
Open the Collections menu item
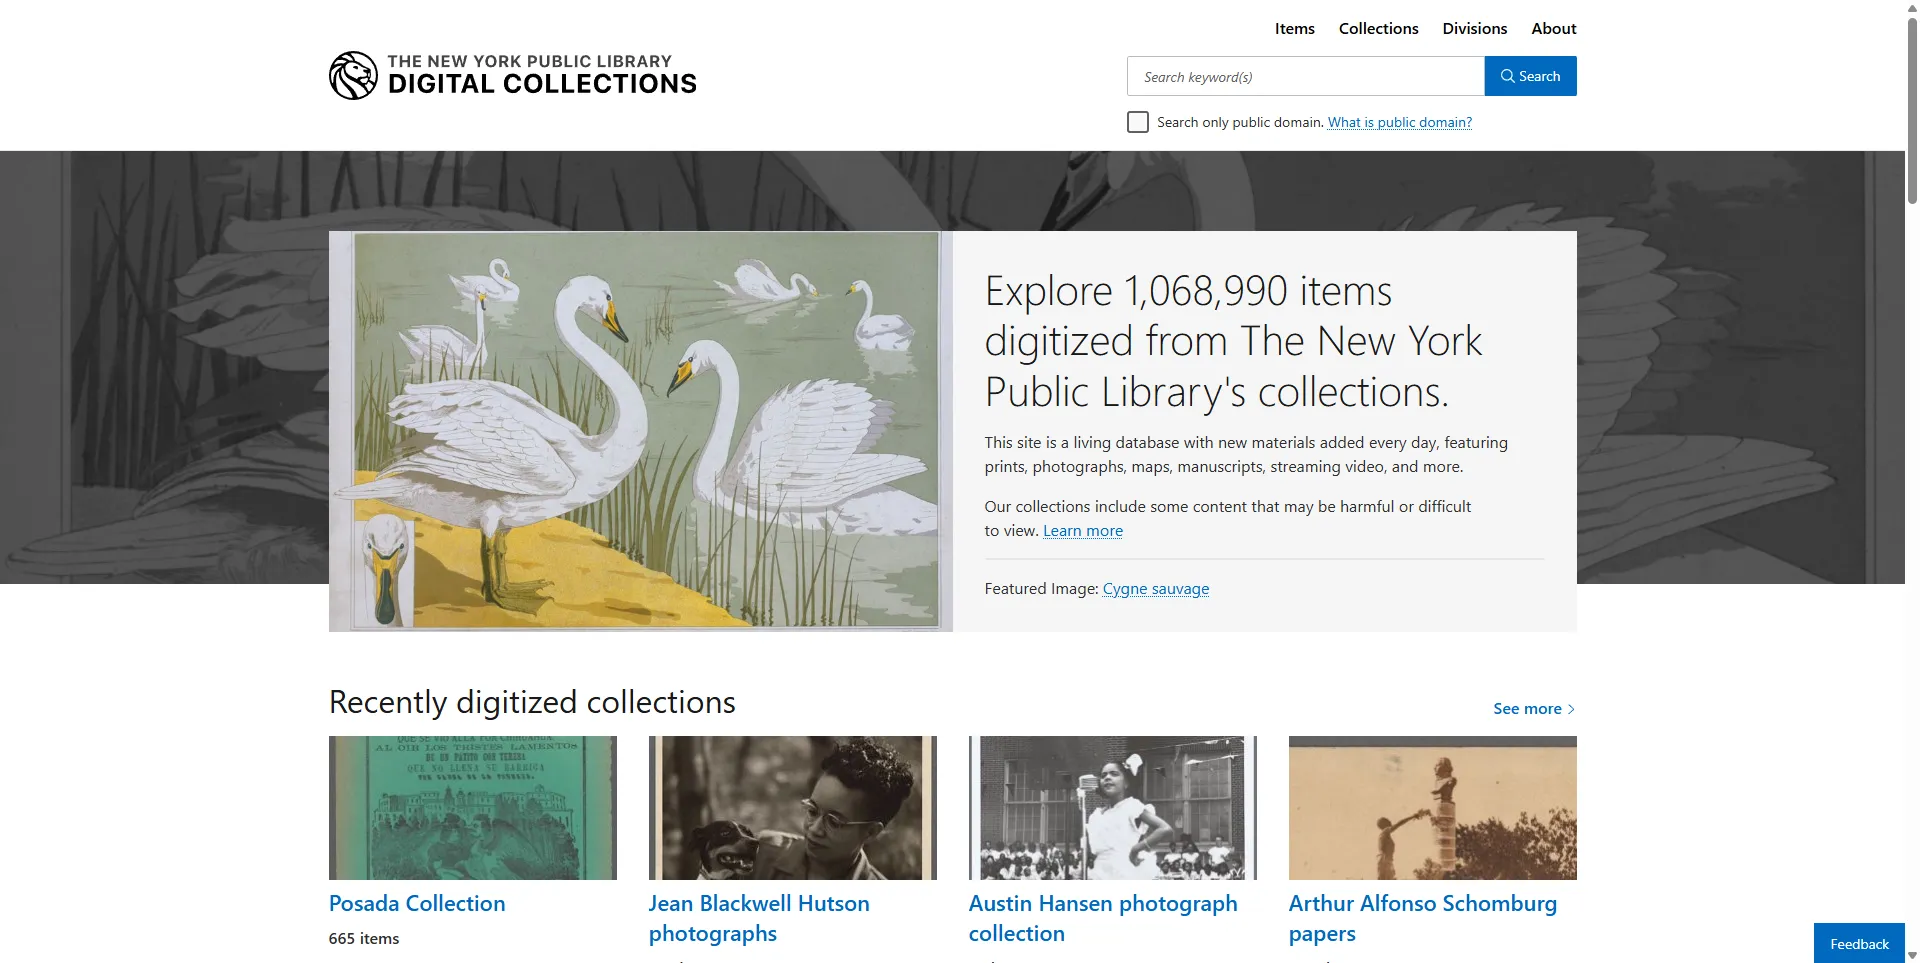click(1378, 28)
